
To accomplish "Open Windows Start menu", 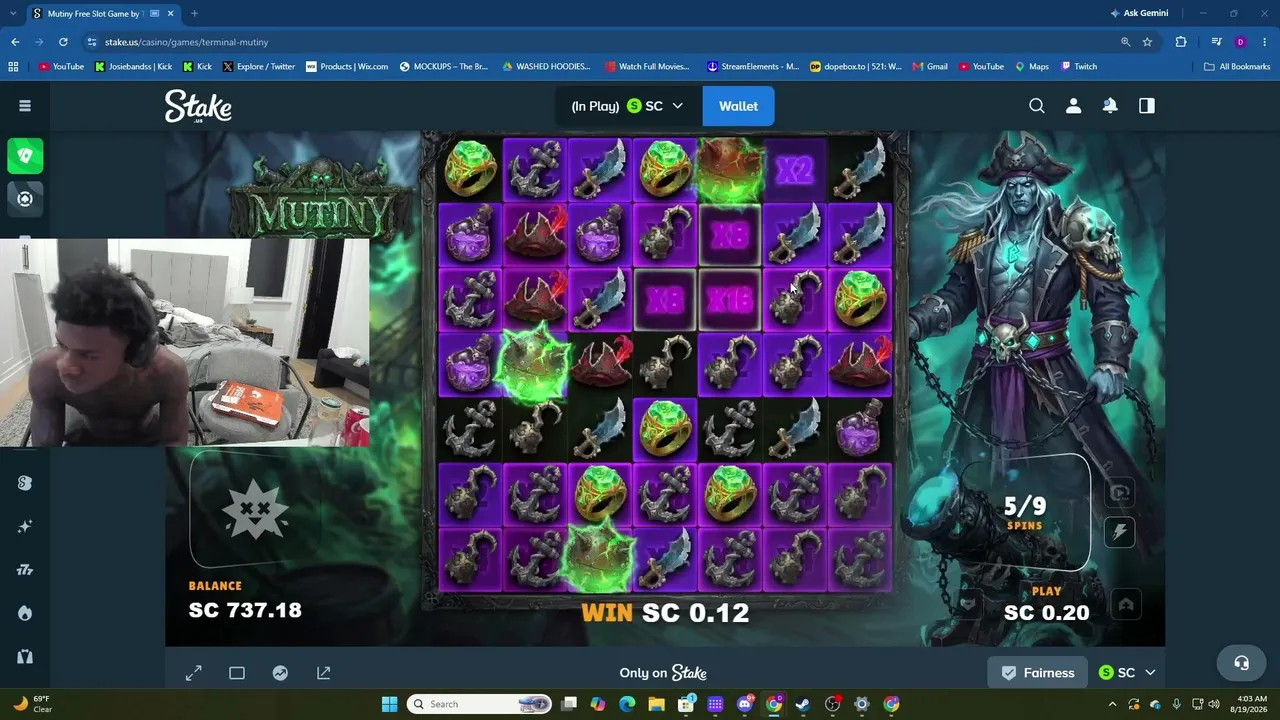I will click(x=389, y=704).
